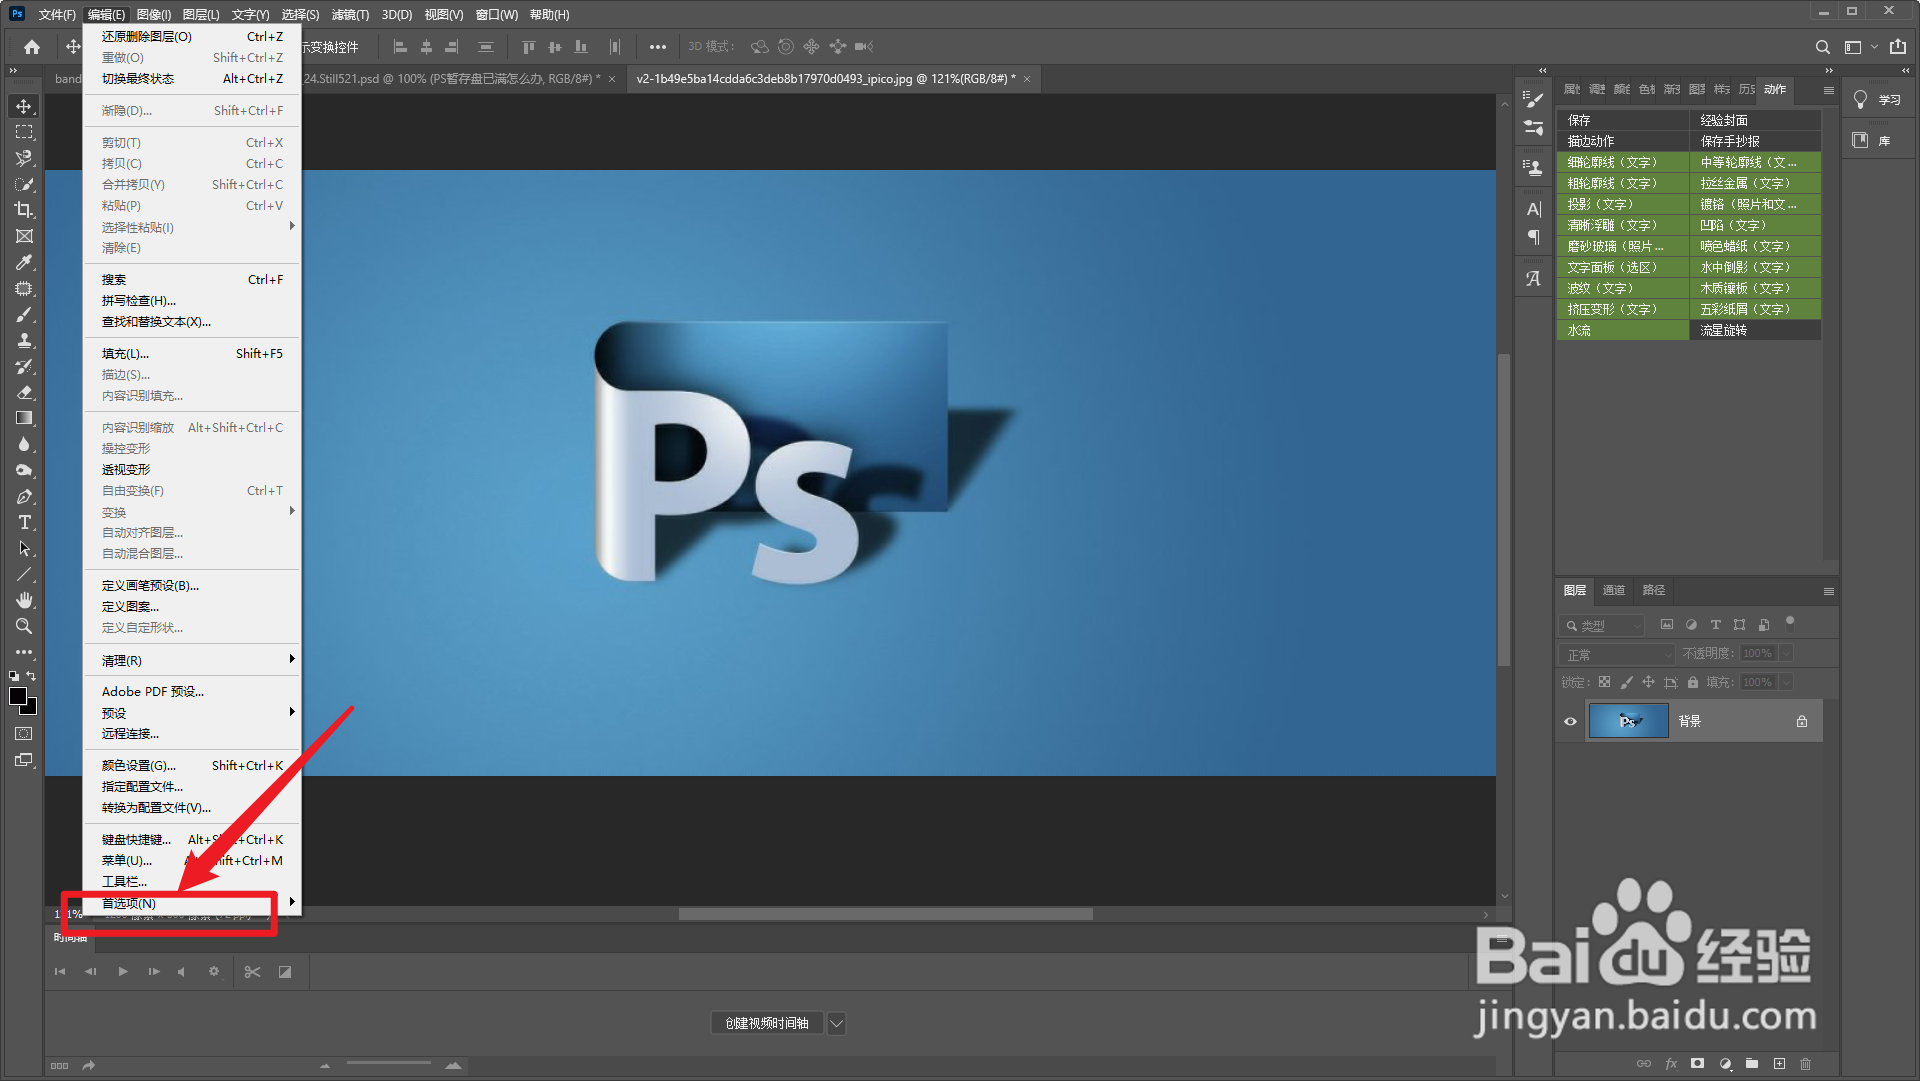
Task: Select the Lasso tool
Action: [x=24, y=158]
